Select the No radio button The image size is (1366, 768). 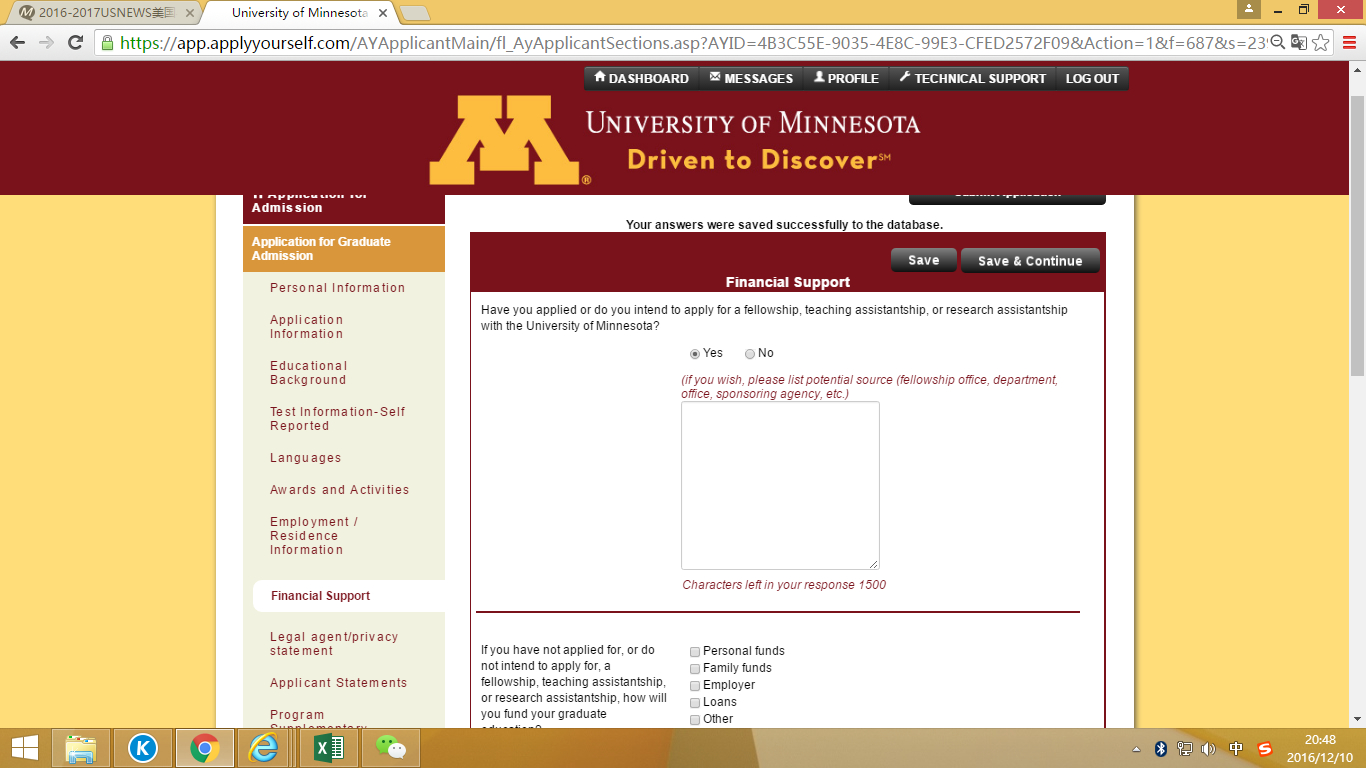click(x=750, y=354)
